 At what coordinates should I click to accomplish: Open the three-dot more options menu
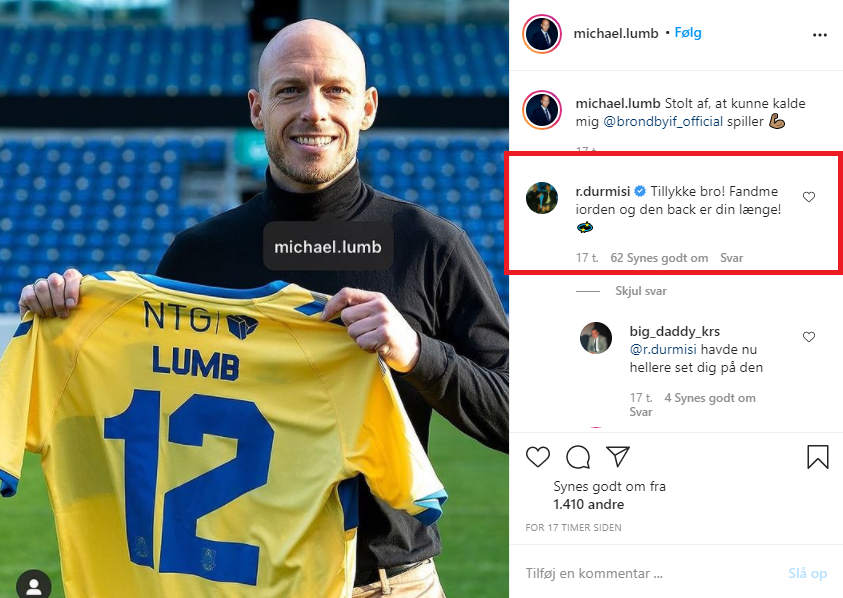click(x=819, y=35)
